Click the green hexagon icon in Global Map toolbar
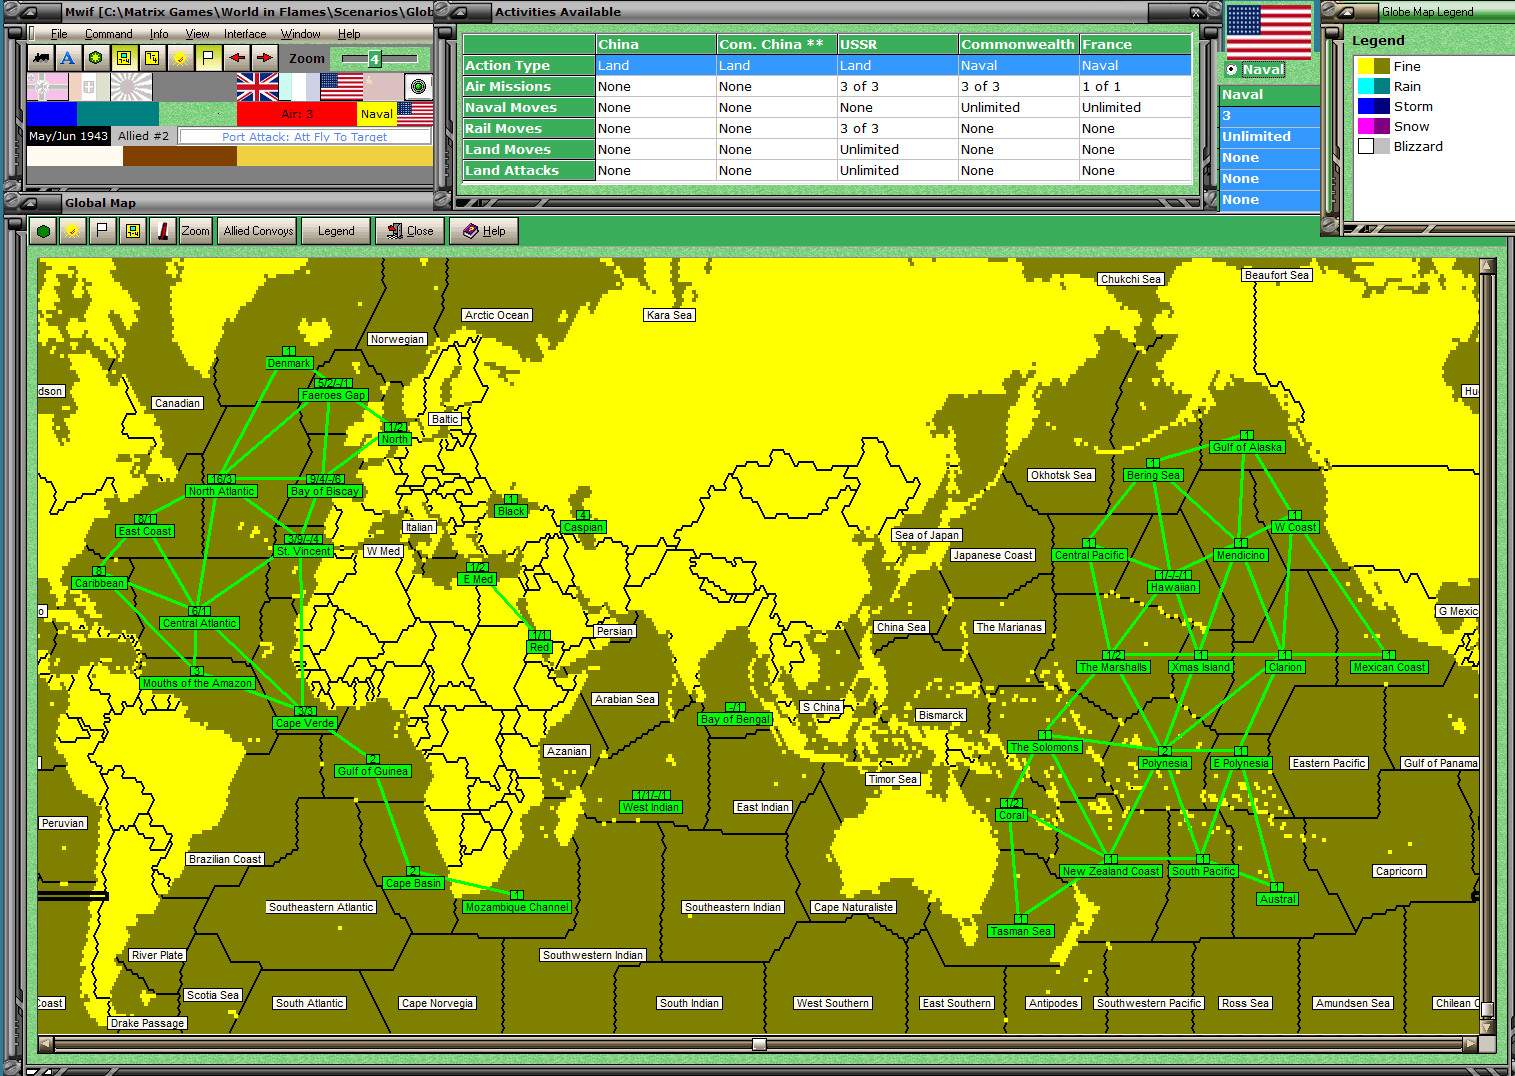 (x=43, y=231)
